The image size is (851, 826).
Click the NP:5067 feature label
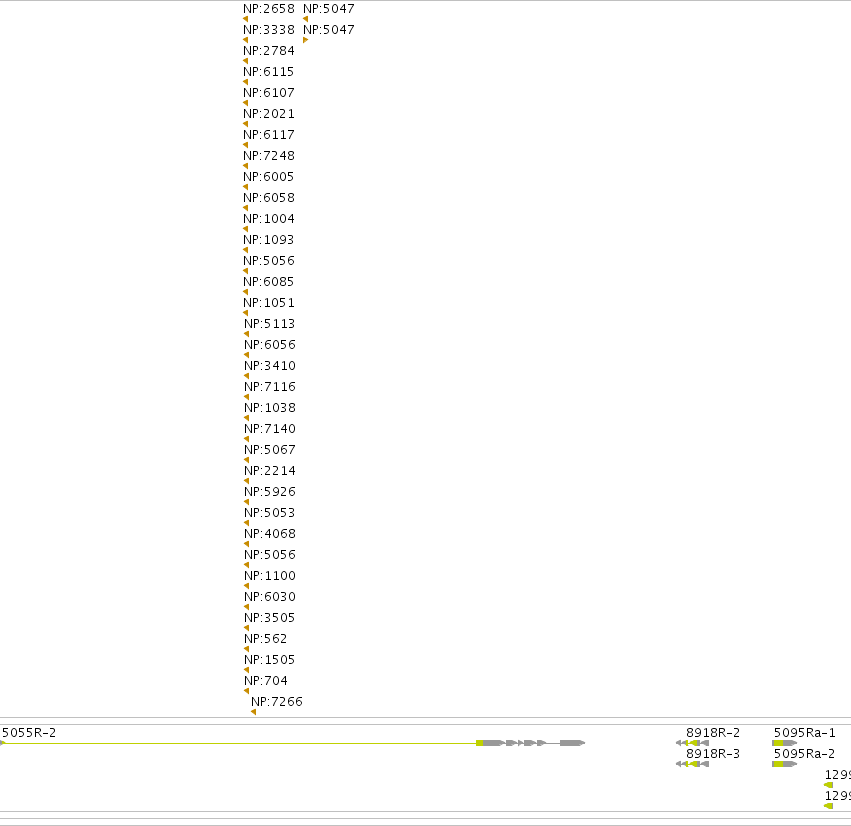point(270,450)
